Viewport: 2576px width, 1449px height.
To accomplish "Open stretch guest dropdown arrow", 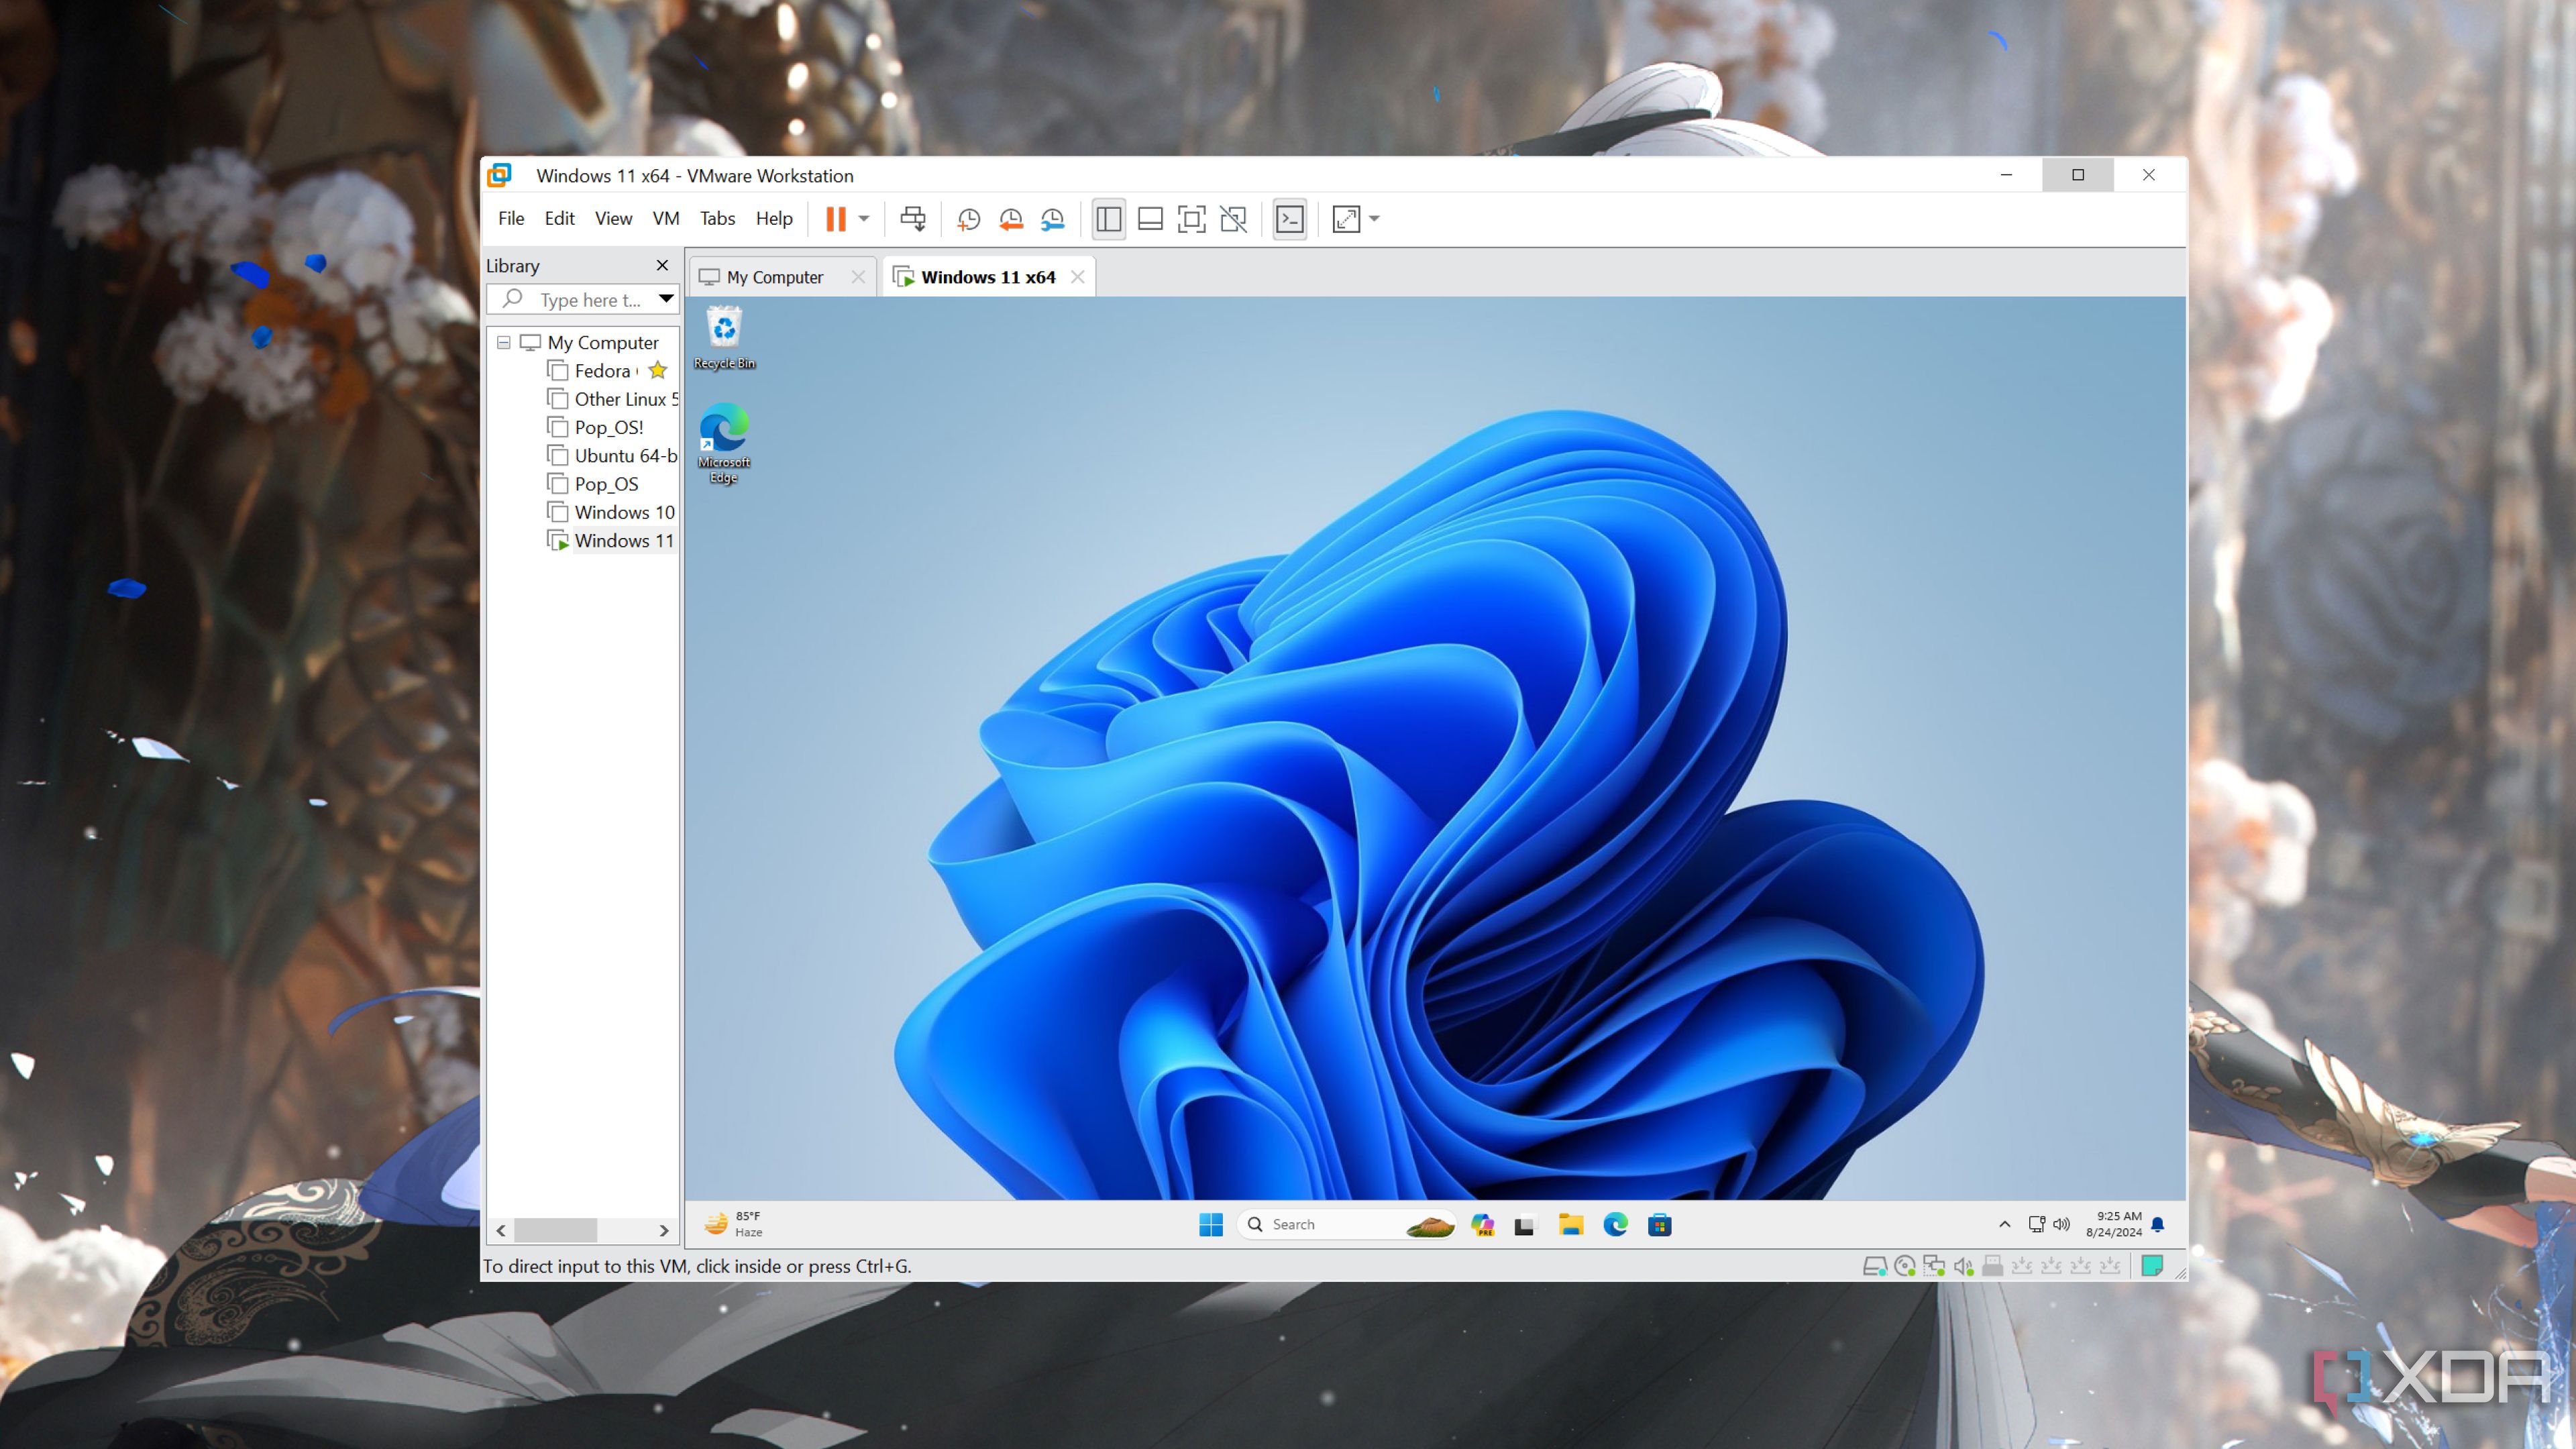I will pos(1374,219).
